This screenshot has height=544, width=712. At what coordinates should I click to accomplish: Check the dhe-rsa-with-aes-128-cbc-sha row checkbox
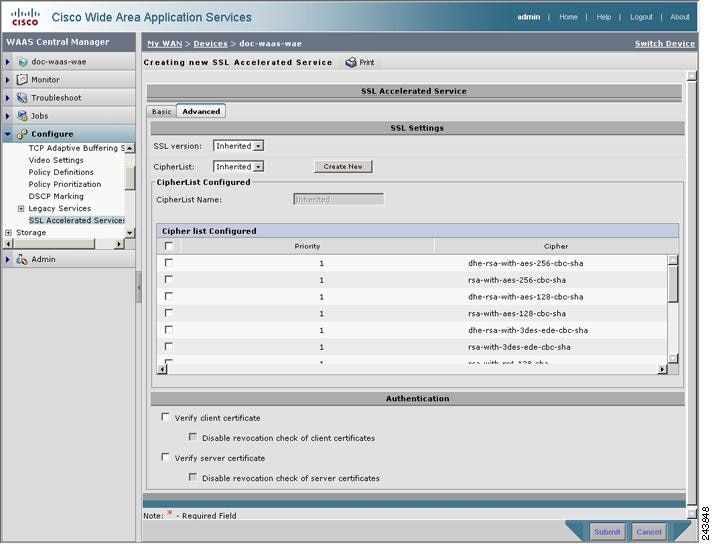[168, 296]
